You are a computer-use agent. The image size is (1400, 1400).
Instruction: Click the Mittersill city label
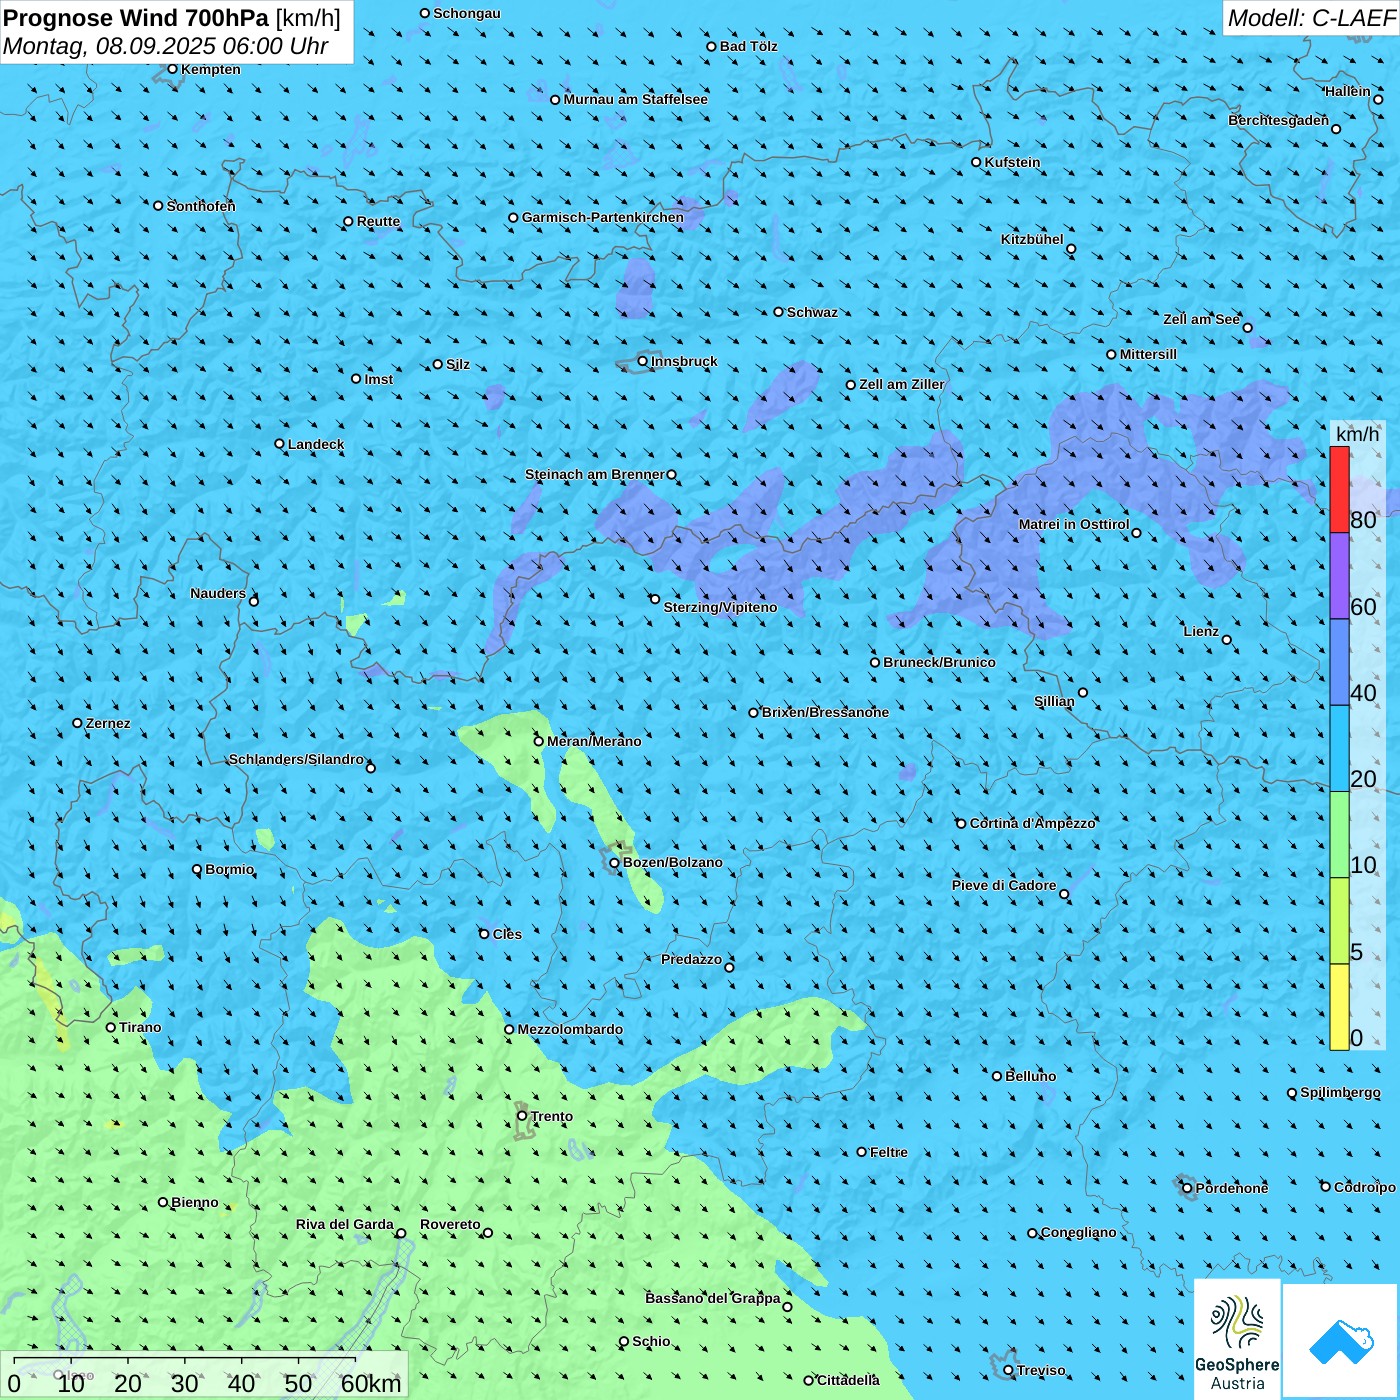1148,354
